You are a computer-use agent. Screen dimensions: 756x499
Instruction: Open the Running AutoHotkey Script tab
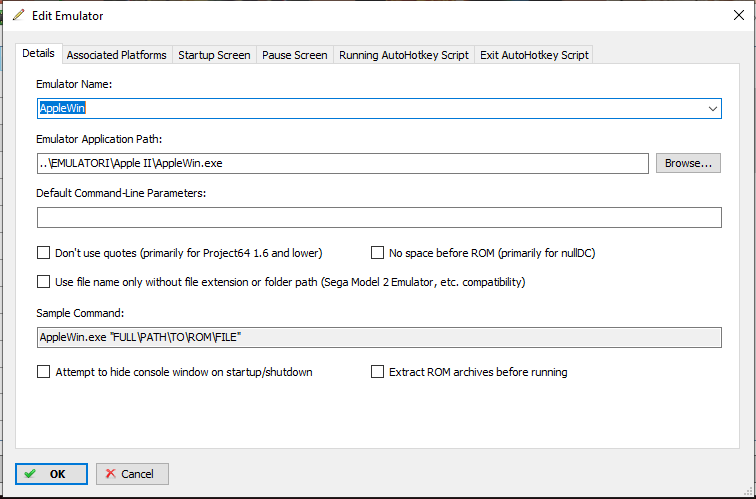(x=404, y=55)
